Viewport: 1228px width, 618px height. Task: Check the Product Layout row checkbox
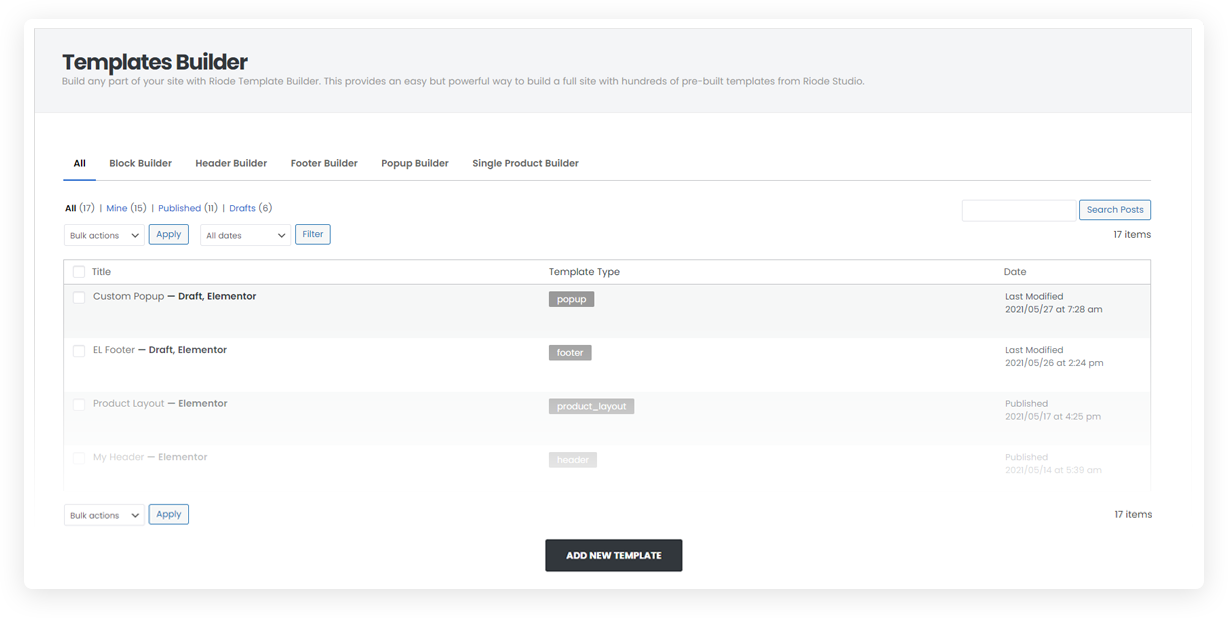[x=79, y=404]
